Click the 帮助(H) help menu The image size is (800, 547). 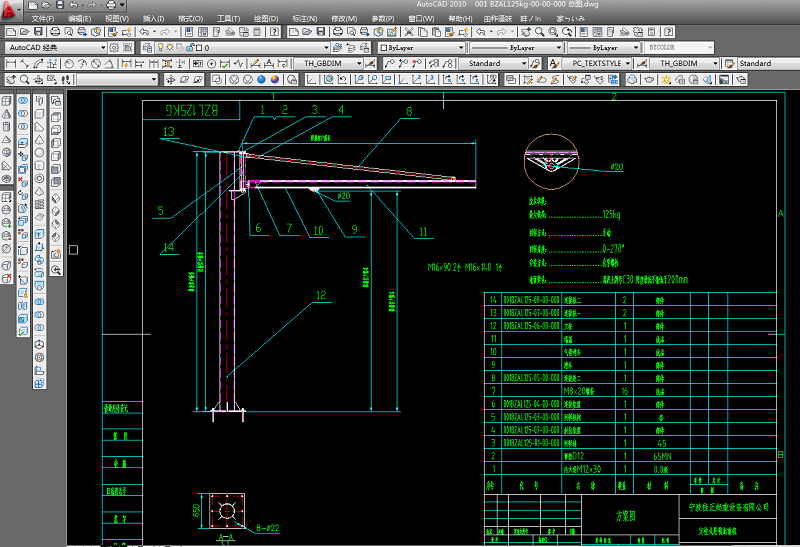coord(460,18)
